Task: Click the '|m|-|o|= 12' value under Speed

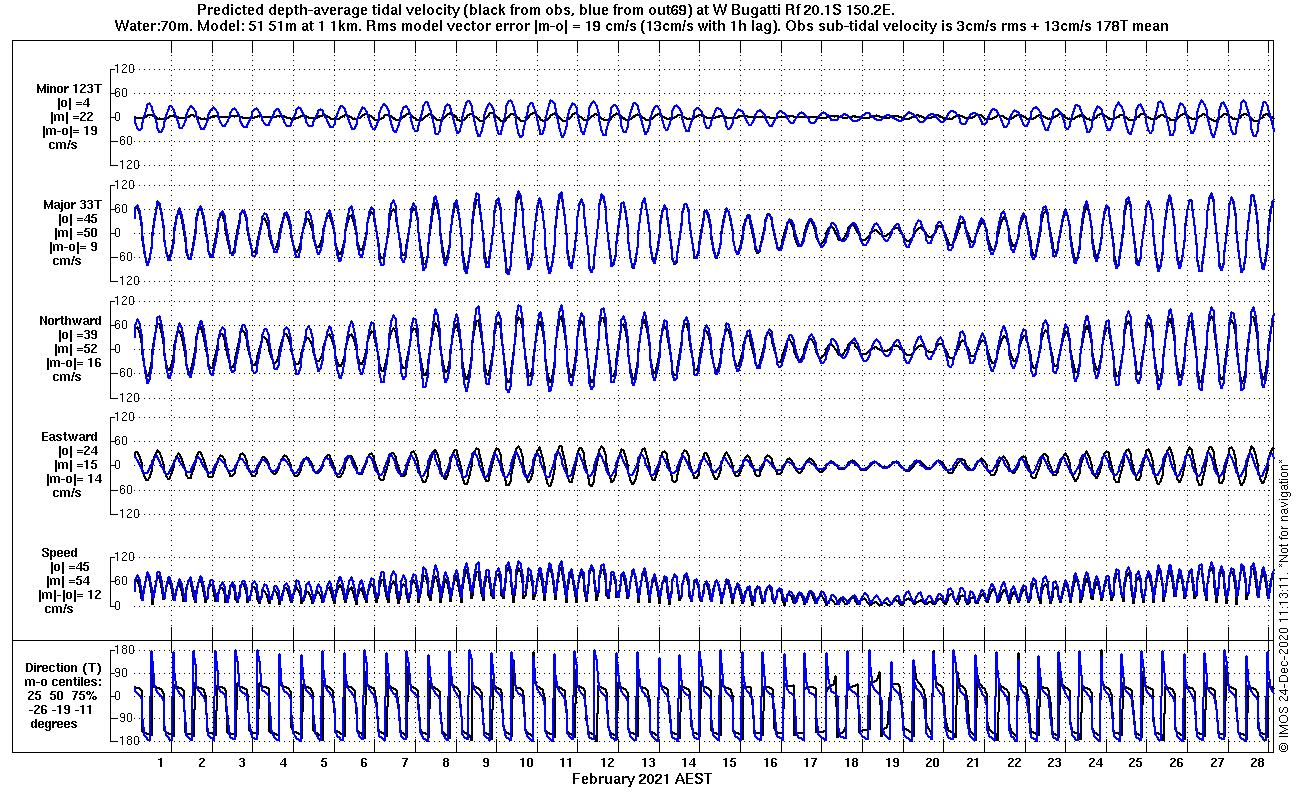Action: tap(70, 595)
